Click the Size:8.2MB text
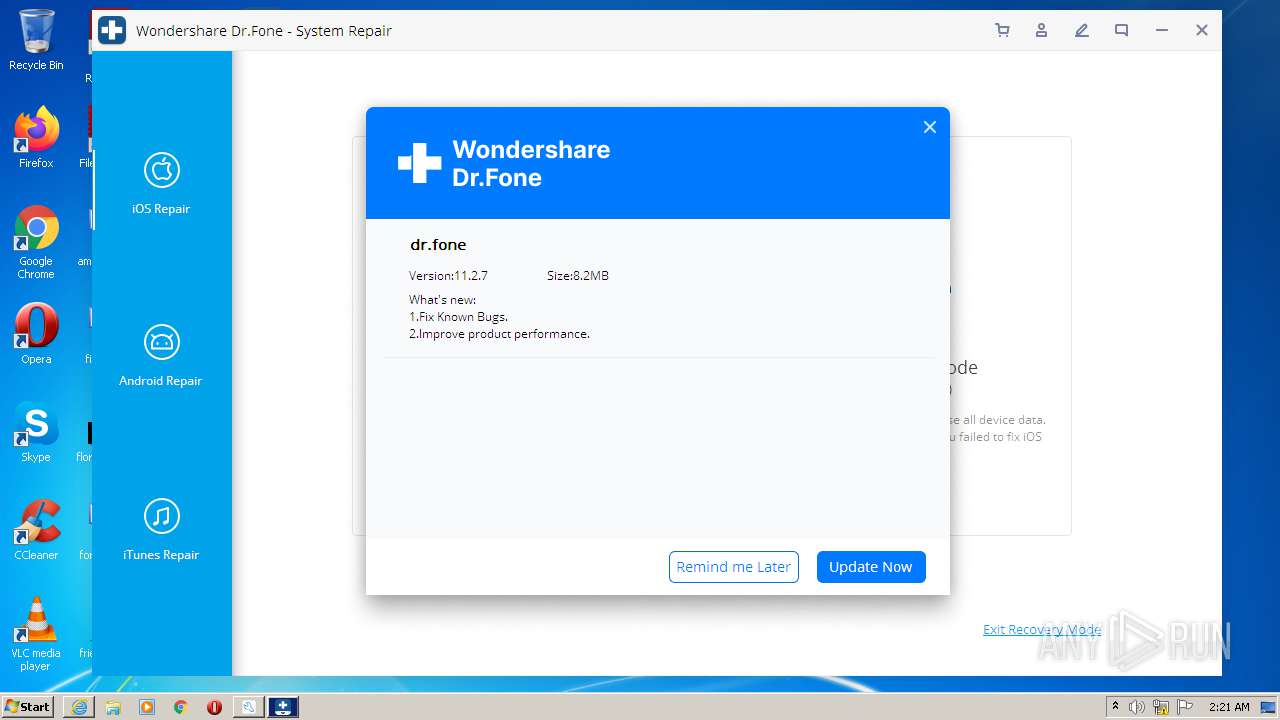 [578, 276]
